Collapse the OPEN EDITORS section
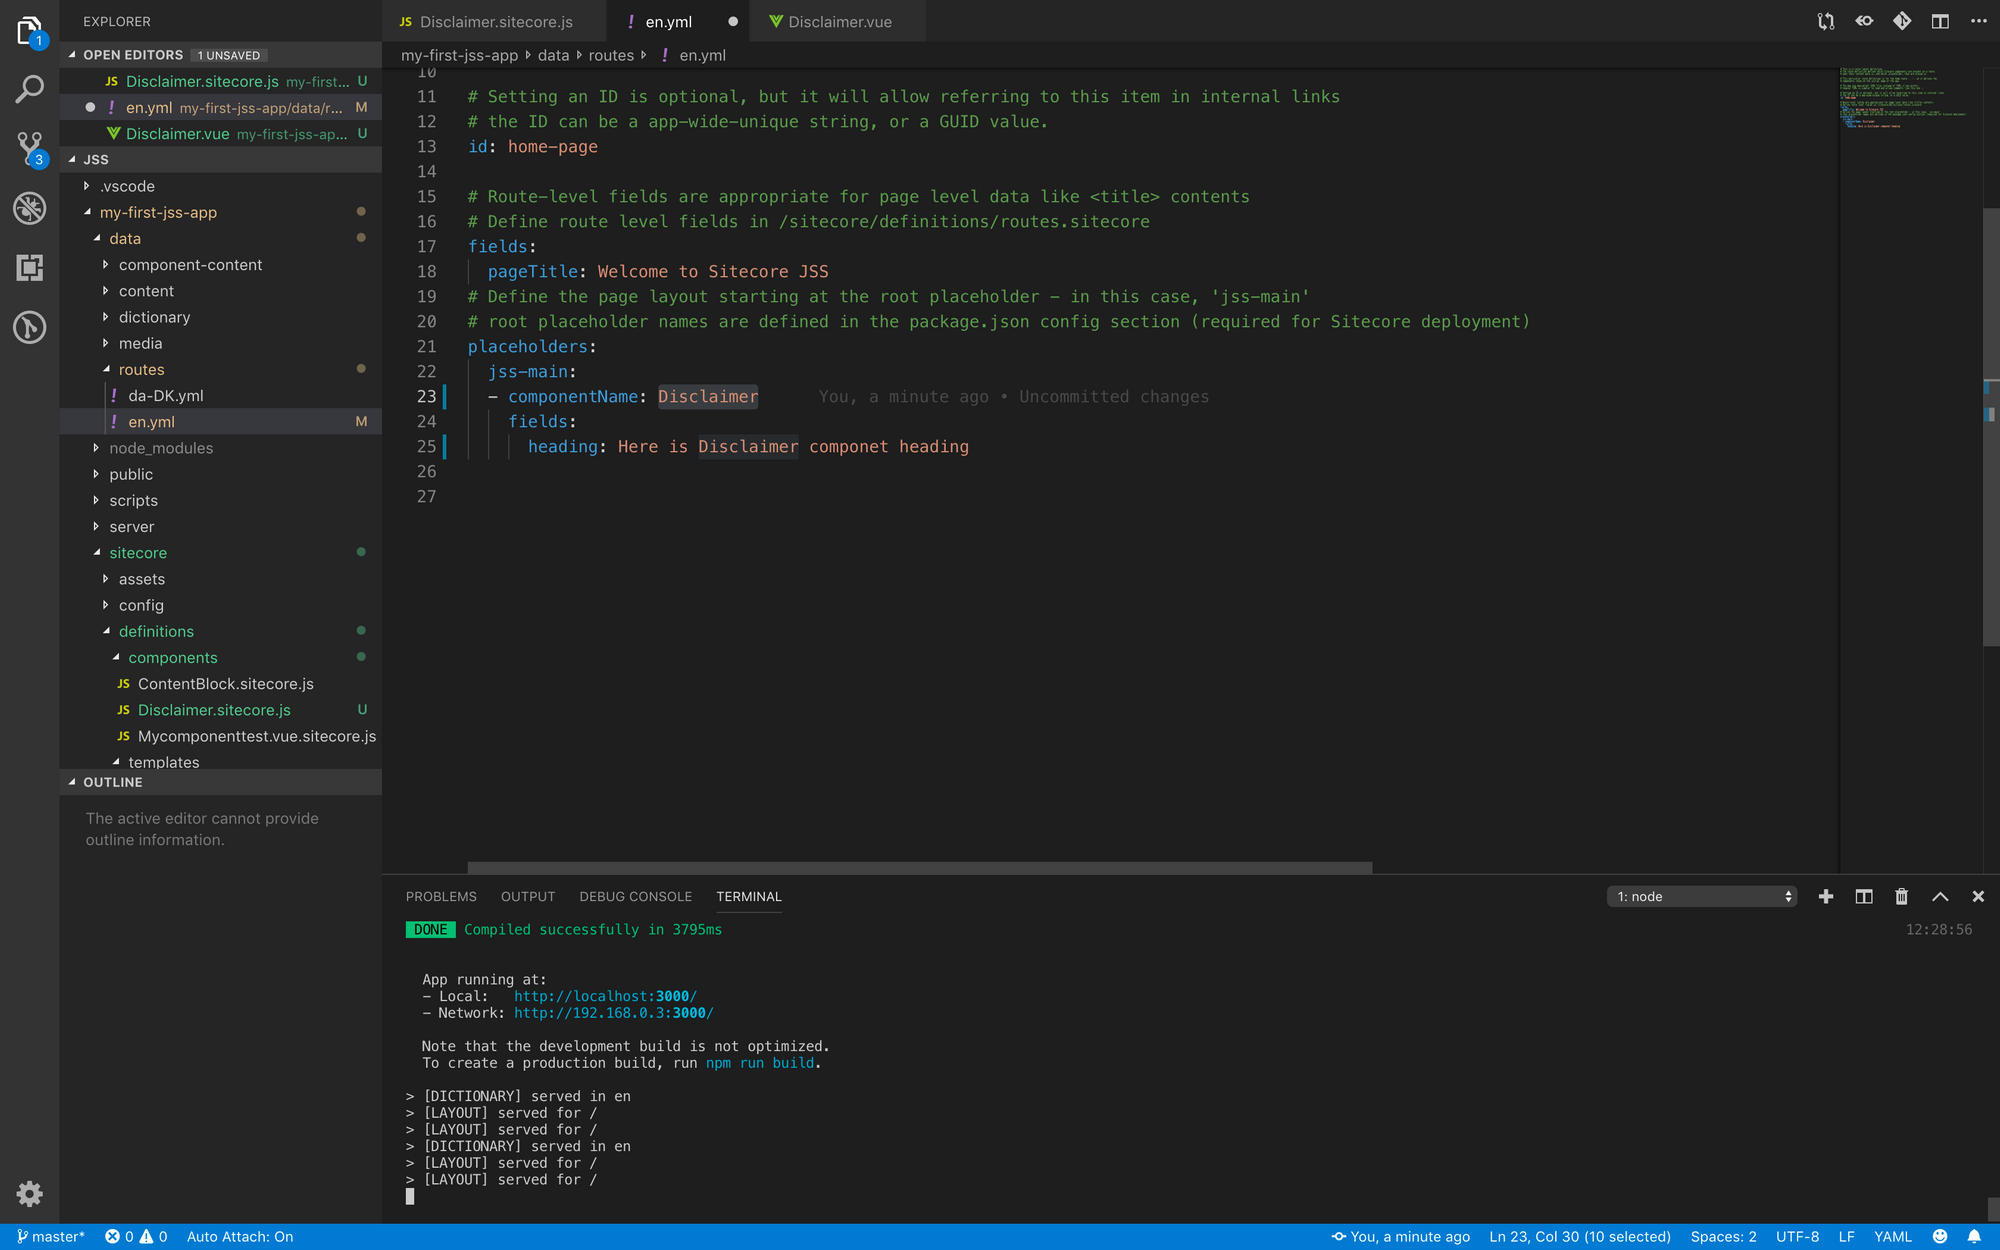 [220, 55]
